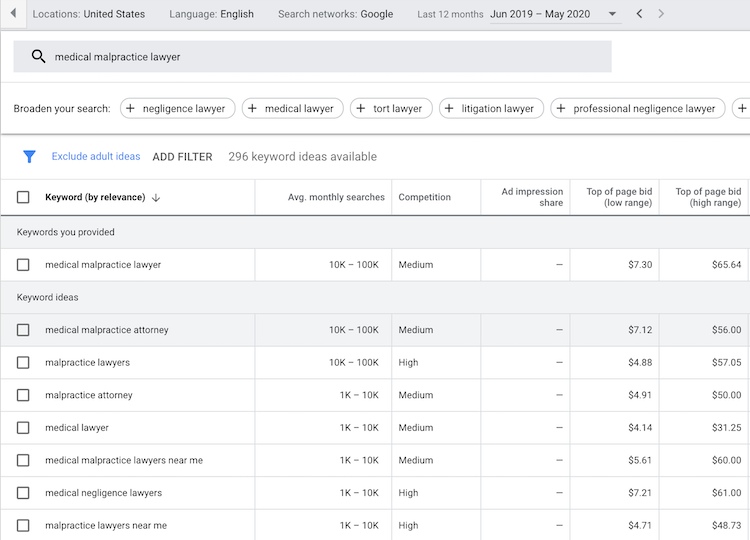Tick checkbox for 'medical lawyer' keyword
Image resolution: width=750 pixels, height=540 pixels.
[23, 428]
